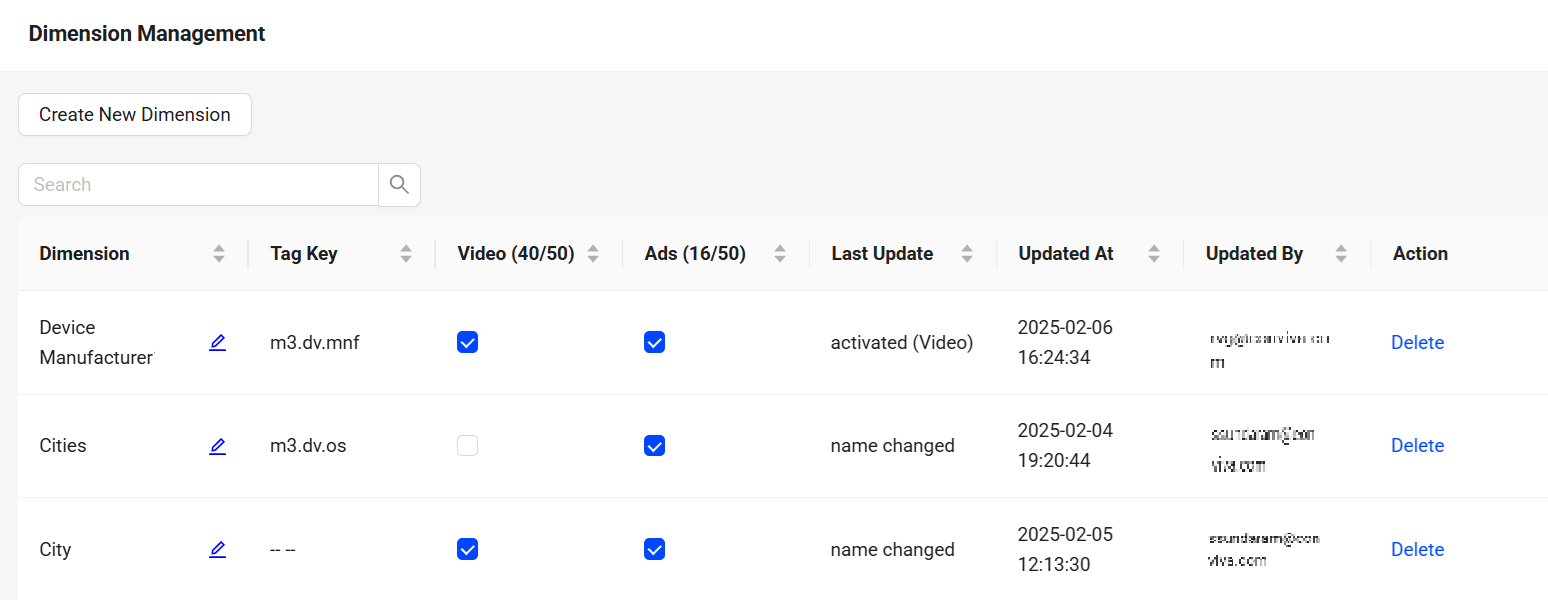Delete the Cities dimension row
Image resolution: width=1548 pixels, height=600 pixels.
1417,446
